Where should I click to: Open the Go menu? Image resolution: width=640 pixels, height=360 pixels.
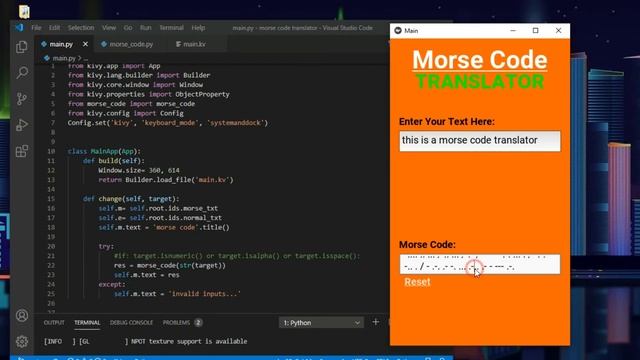(x=128, y=28)
